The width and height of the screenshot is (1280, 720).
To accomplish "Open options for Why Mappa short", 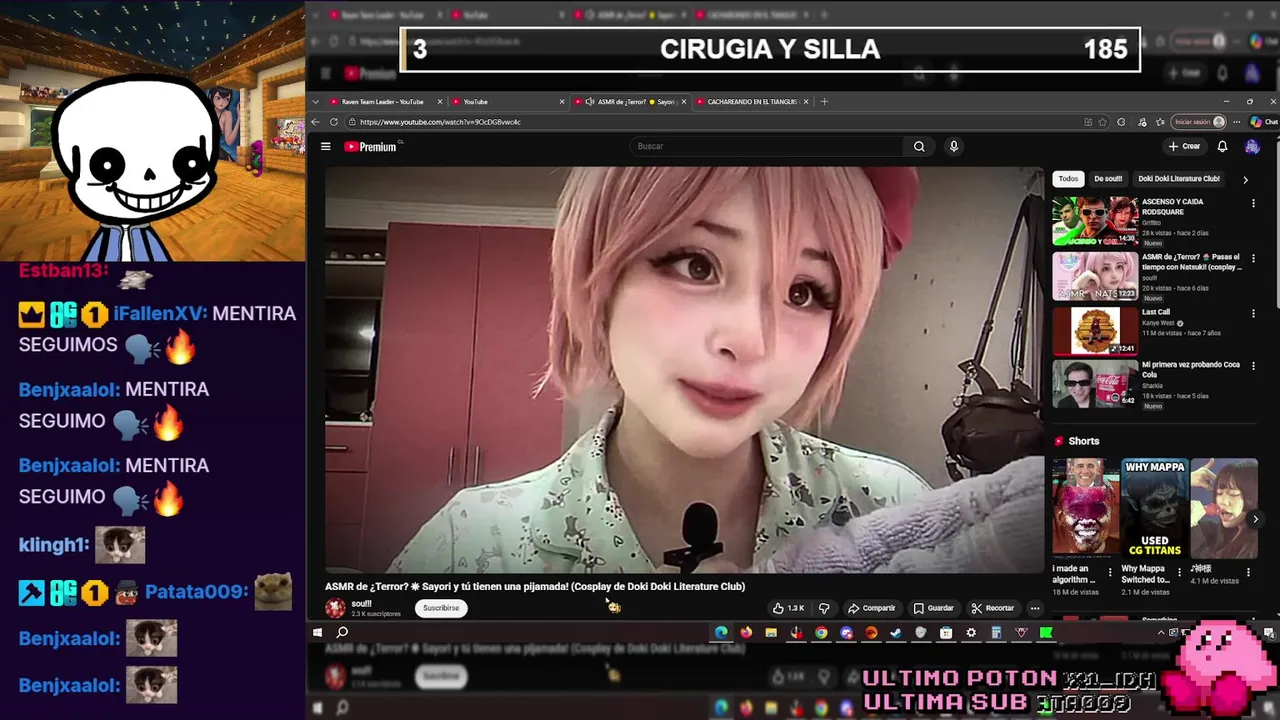I will coord(1180,572).
